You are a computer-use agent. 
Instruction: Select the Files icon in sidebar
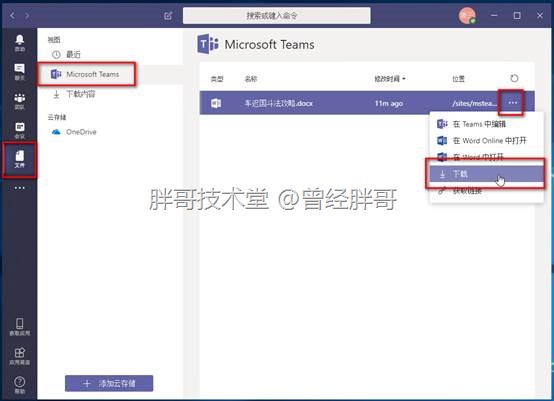(19, 159)
